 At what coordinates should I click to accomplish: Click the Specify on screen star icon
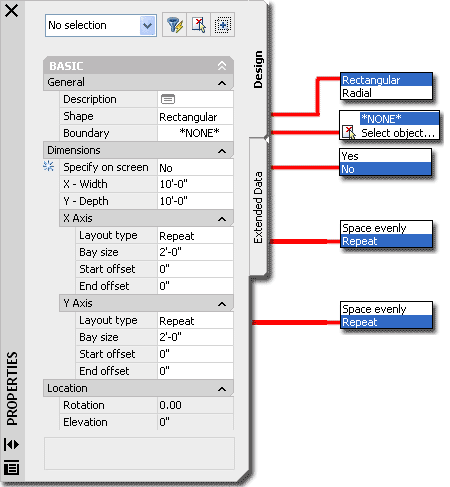coord(49,166)
